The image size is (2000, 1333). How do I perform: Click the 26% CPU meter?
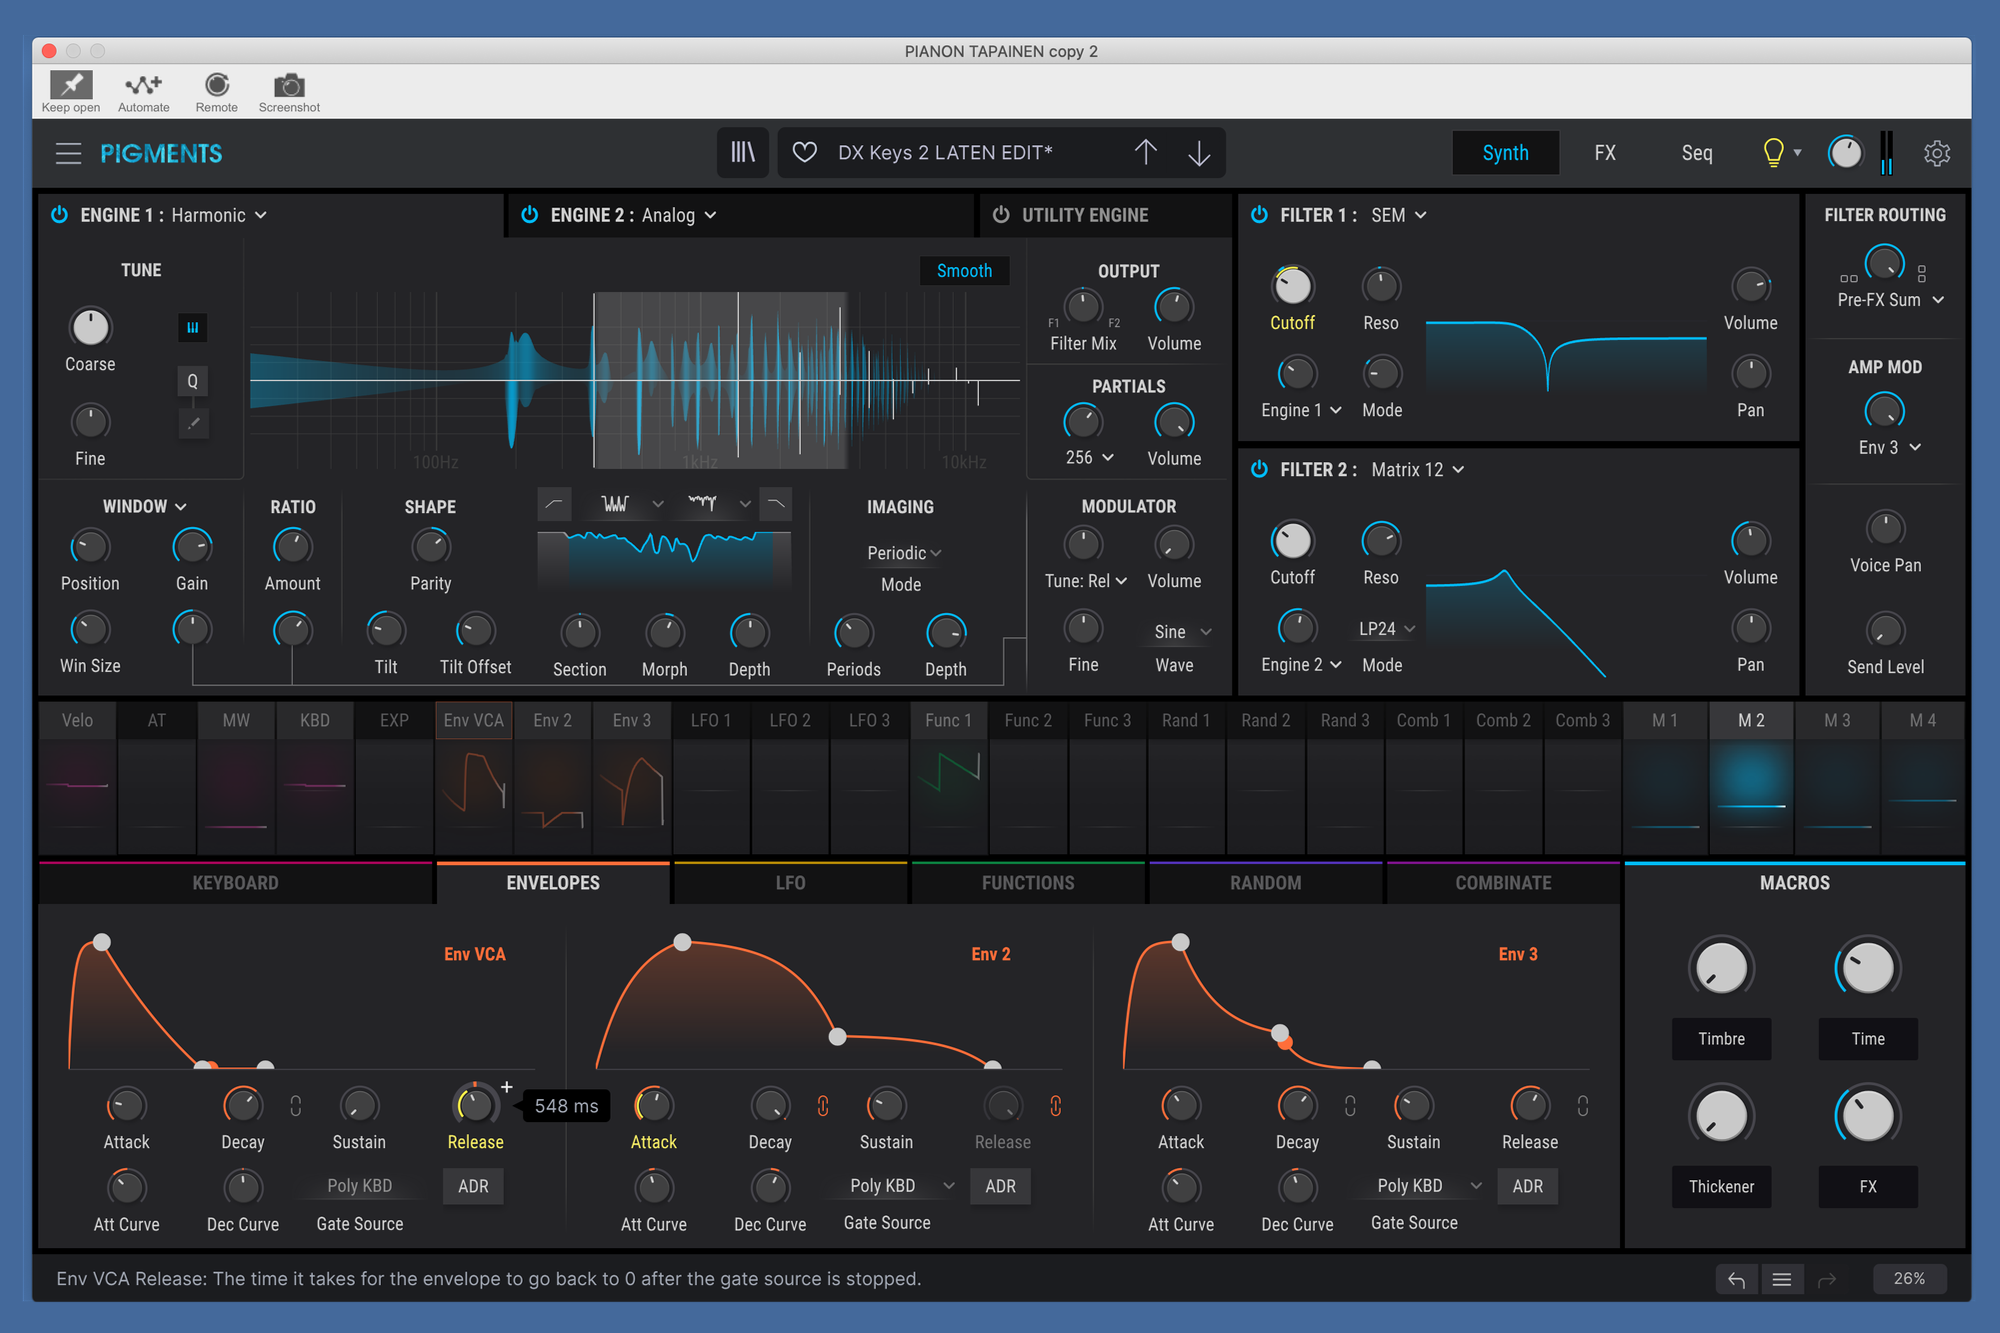(x=1908, y=1279)
